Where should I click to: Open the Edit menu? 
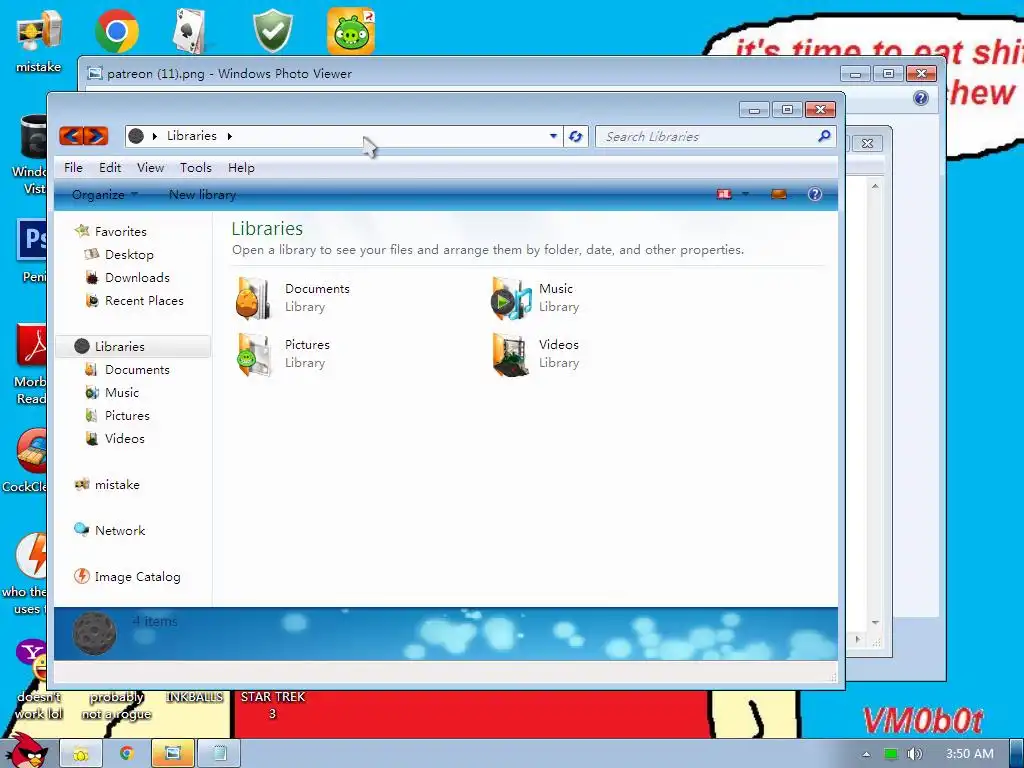[110, 168]
